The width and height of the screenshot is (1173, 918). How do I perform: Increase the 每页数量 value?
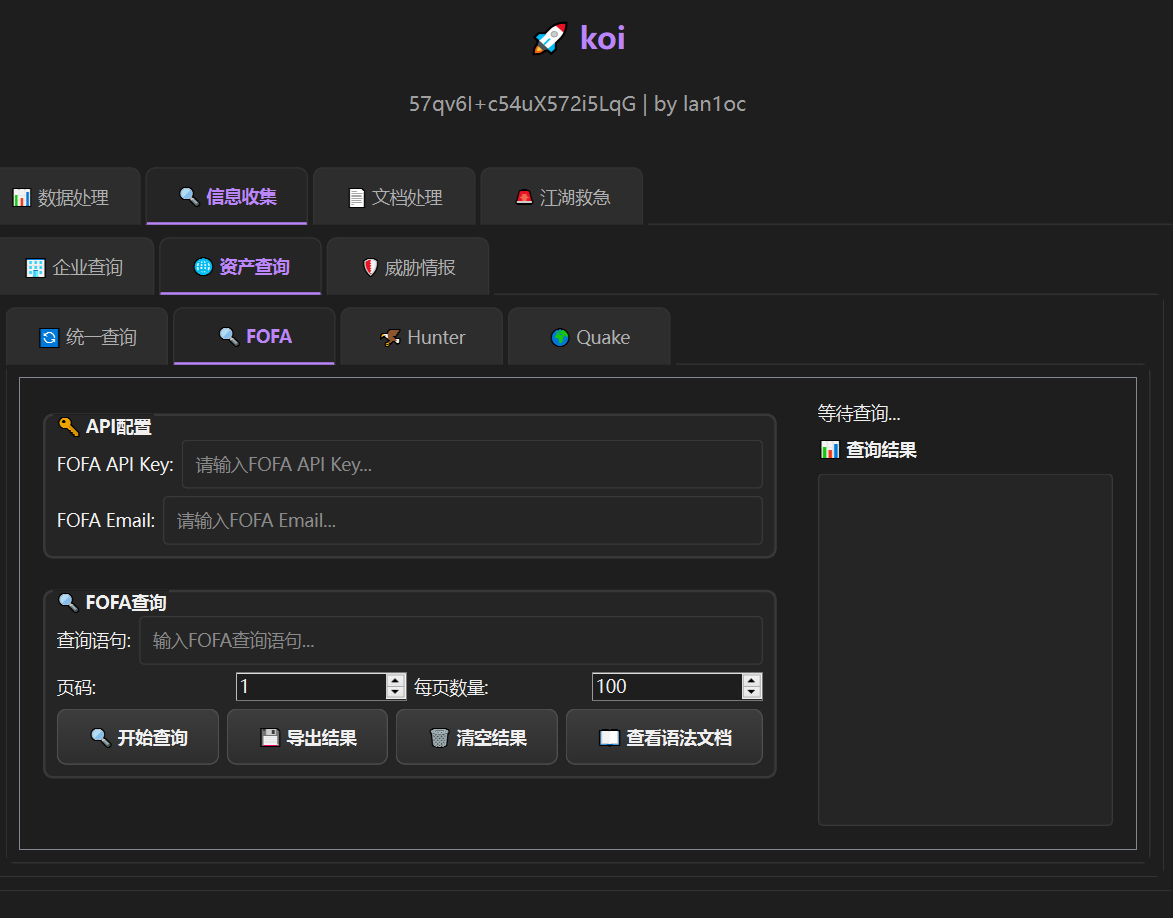[752, 680]
